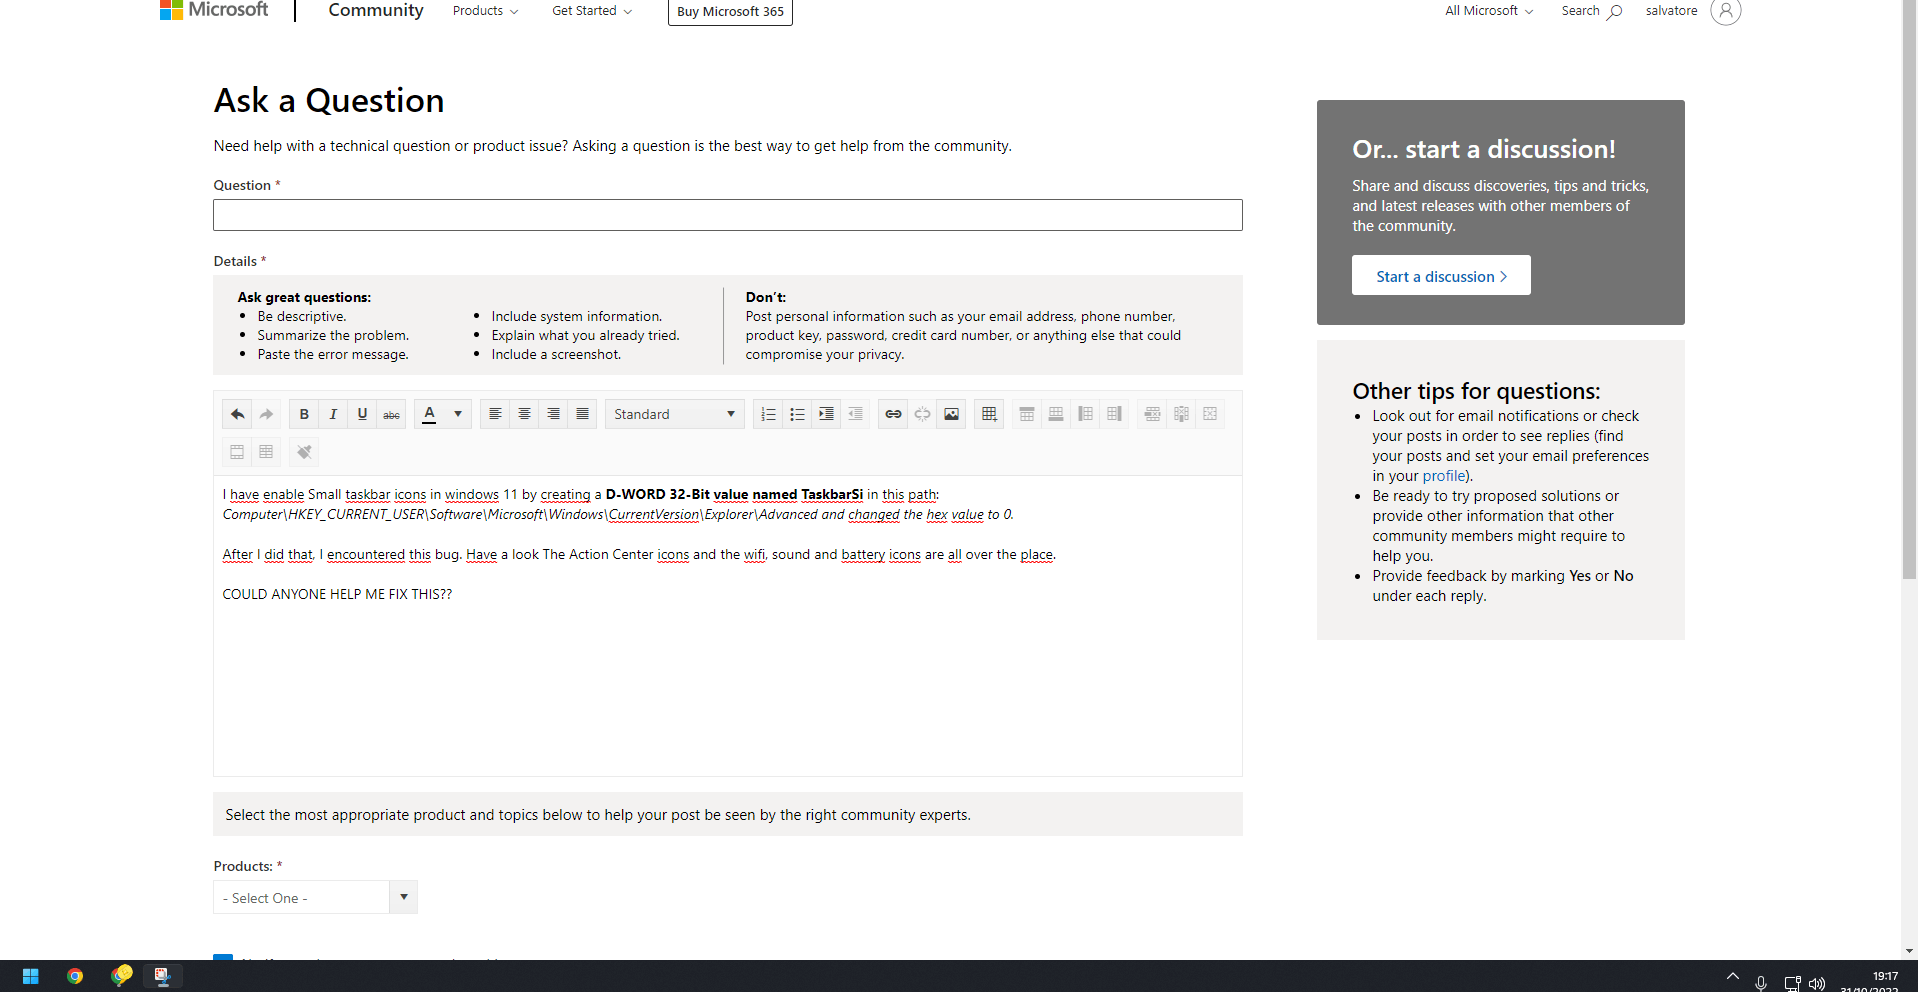Open the Get Started menu

pyautogui.click(x=592, y=11)
